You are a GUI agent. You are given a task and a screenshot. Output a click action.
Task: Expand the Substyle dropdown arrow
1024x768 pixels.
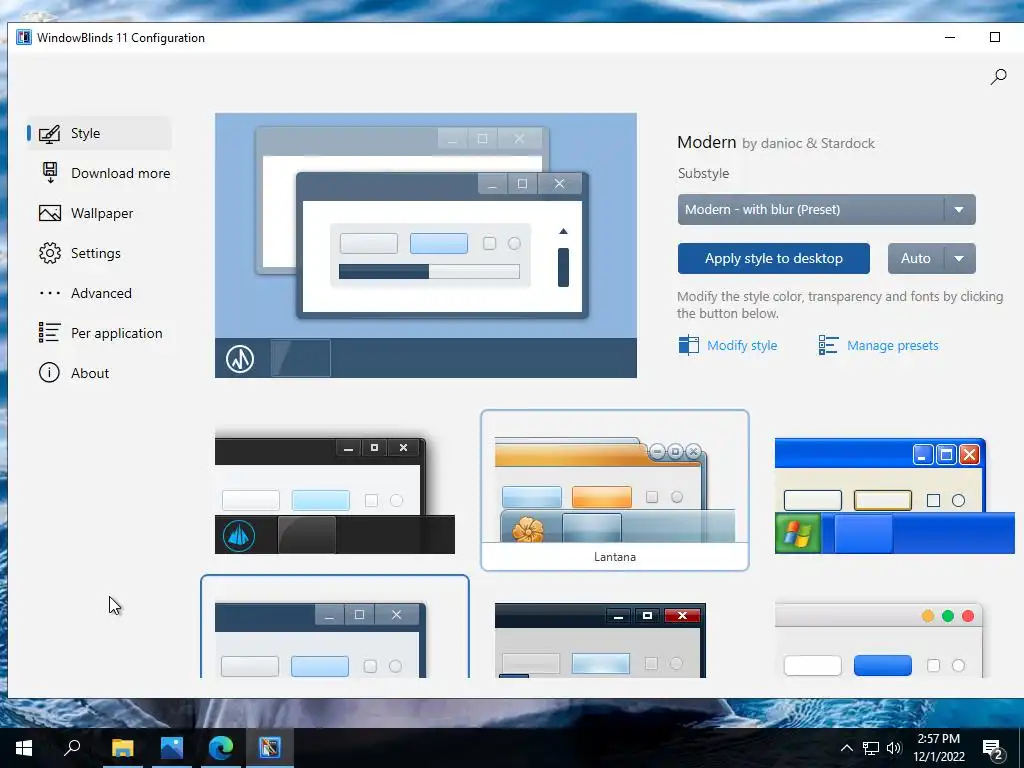coord(959,210)
